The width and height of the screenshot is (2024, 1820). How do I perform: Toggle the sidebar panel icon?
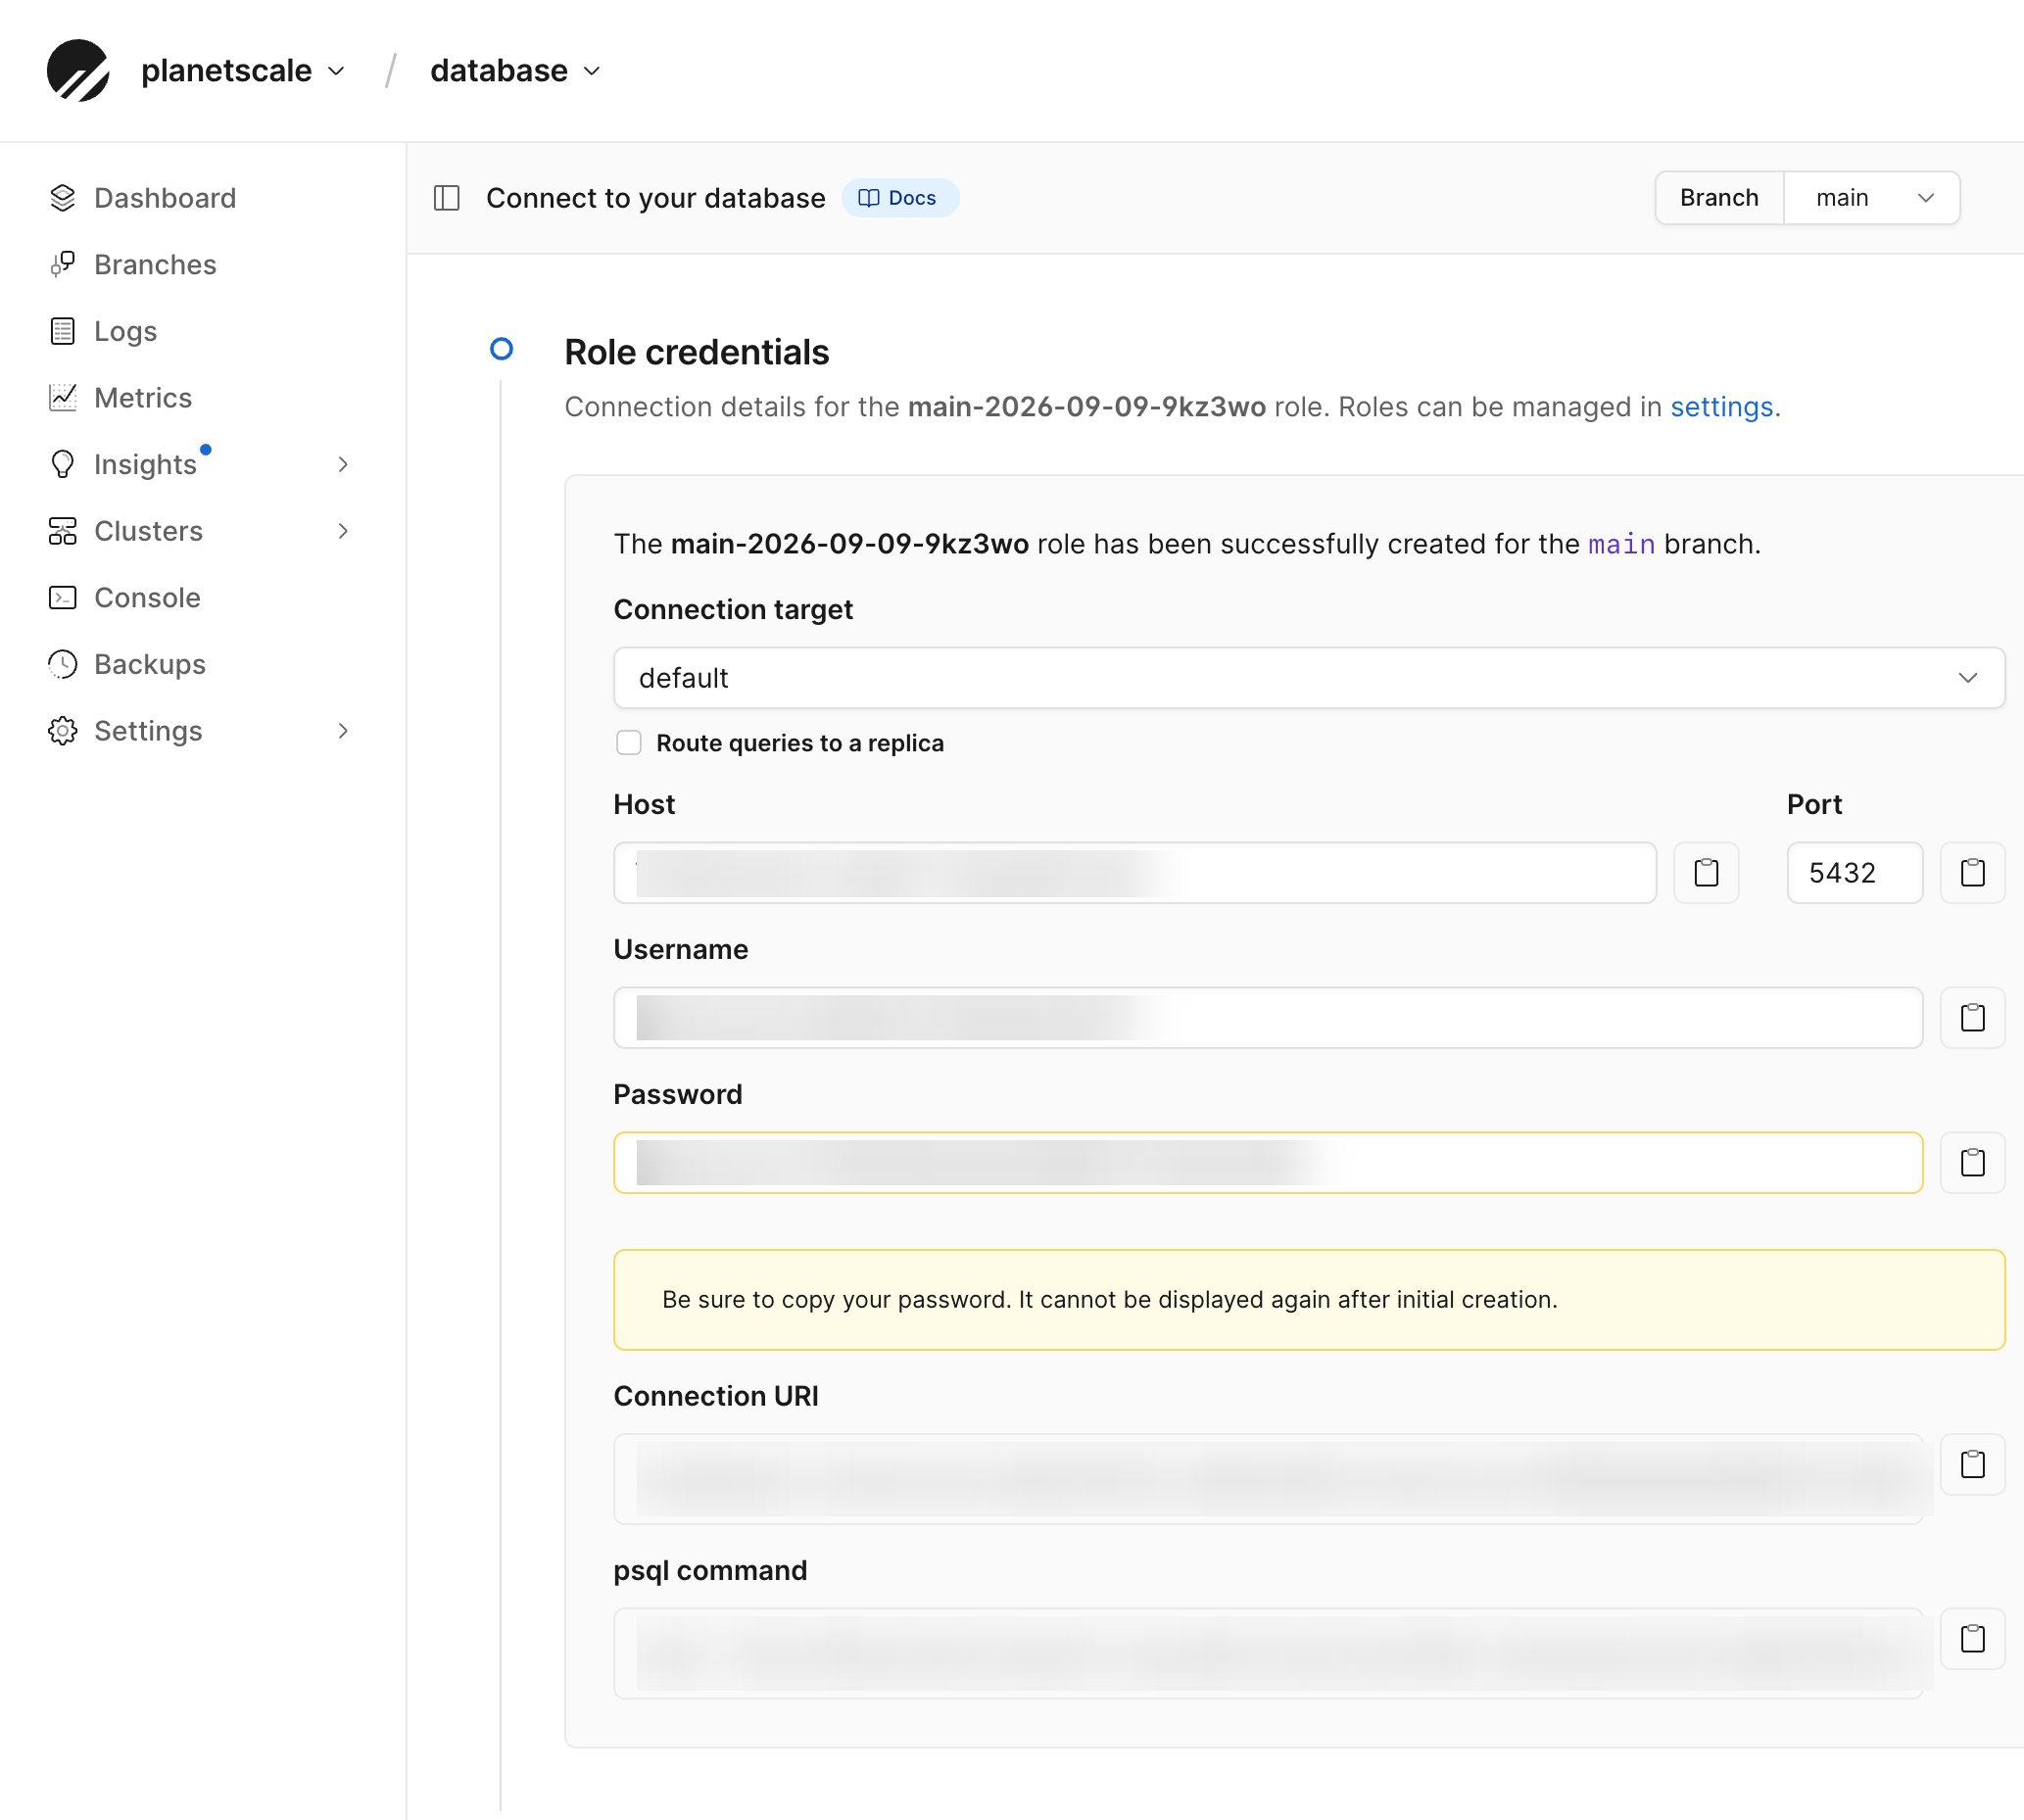pos(446,198)
